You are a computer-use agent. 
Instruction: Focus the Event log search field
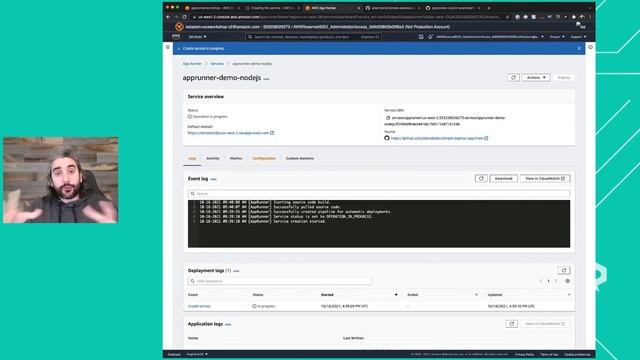click(379, 194)
